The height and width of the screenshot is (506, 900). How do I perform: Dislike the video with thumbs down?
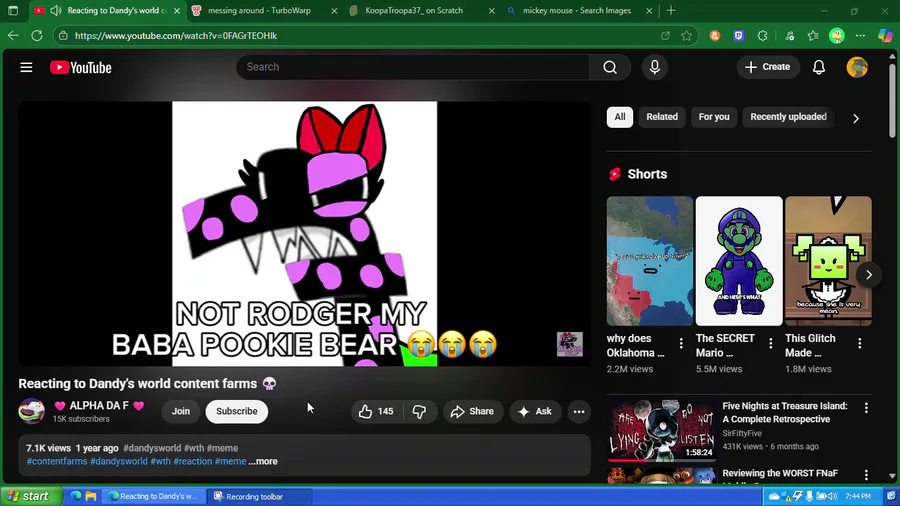[x=420, y=411]
